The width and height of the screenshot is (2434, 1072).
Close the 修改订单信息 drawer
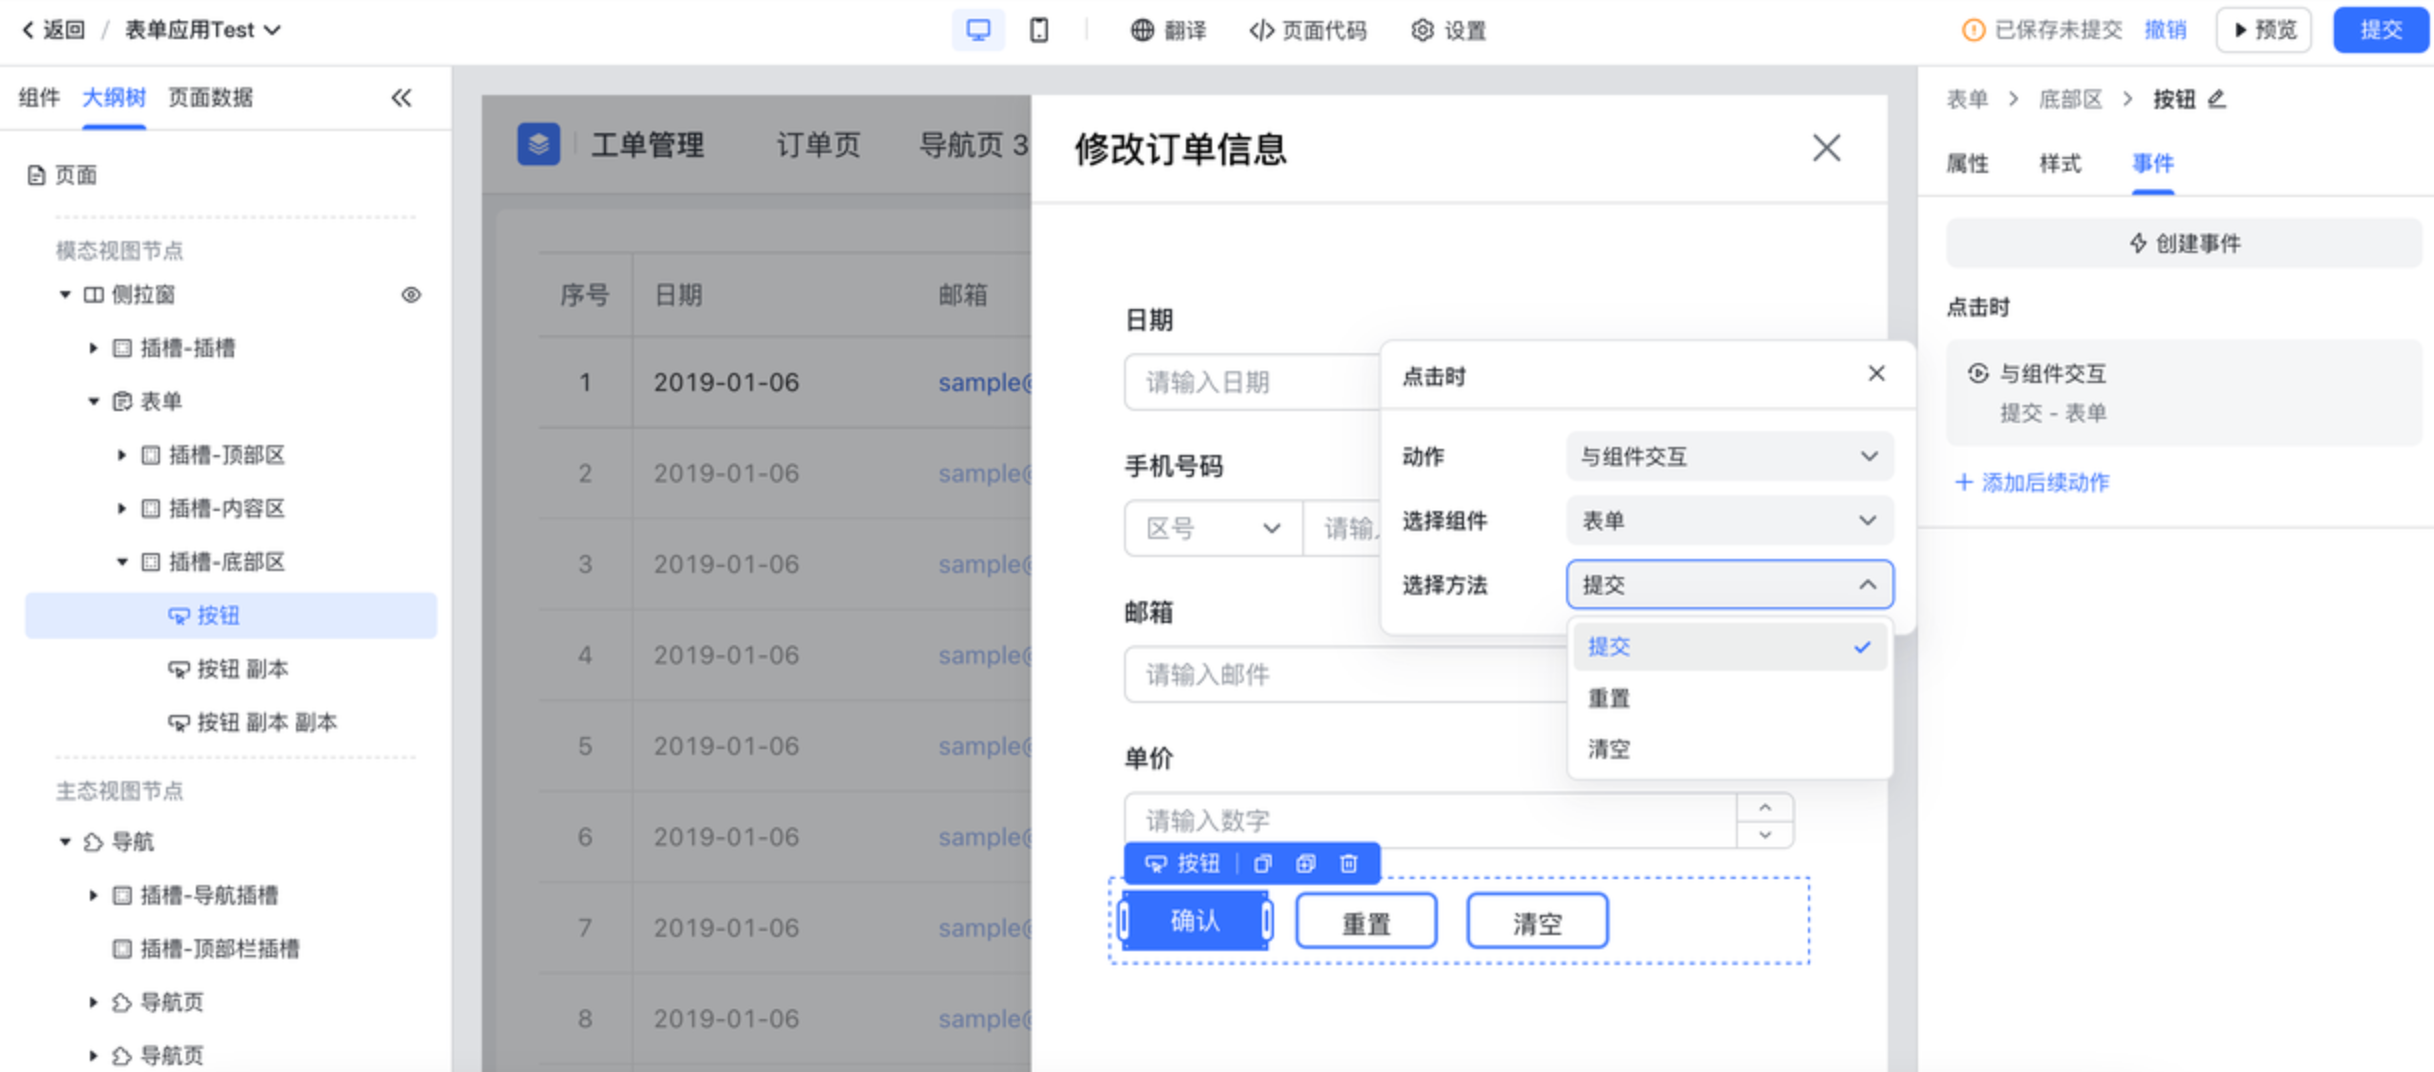1826,148
